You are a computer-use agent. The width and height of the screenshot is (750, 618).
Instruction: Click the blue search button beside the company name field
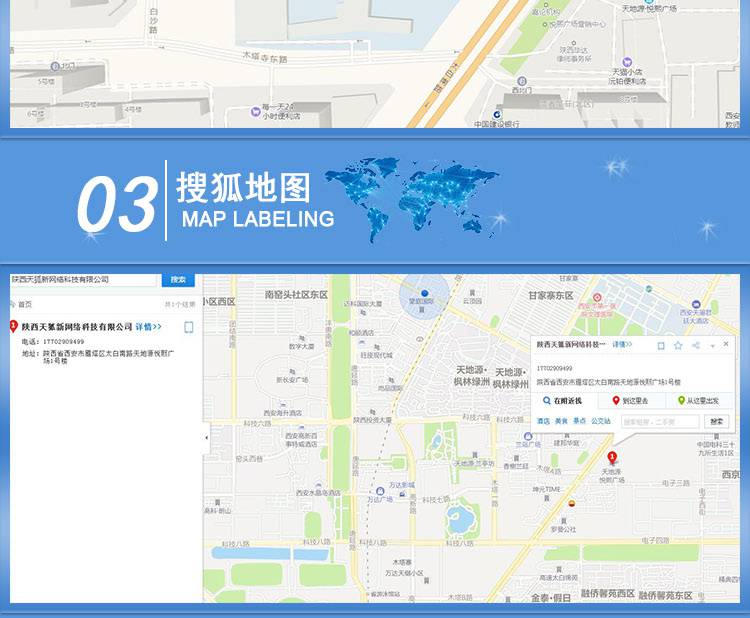click(178, 279)
